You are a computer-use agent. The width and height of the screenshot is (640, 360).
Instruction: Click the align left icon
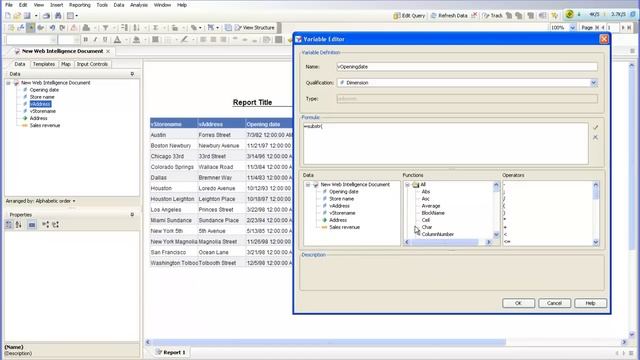[203, 40]
